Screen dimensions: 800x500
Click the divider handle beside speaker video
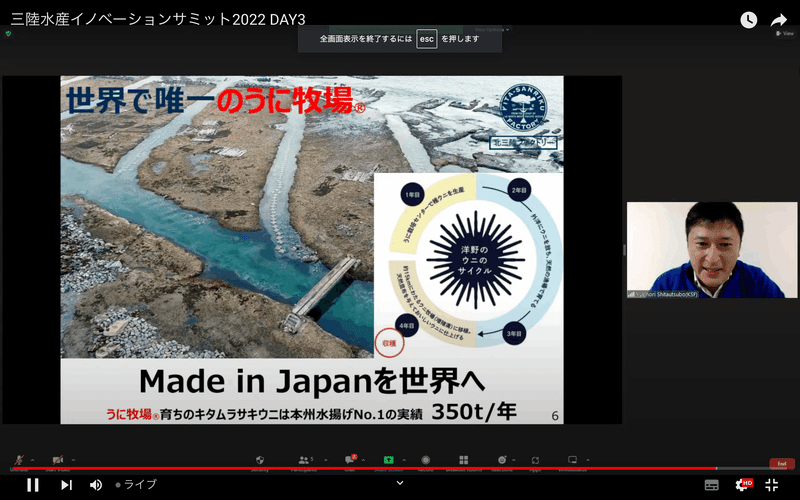624,249
